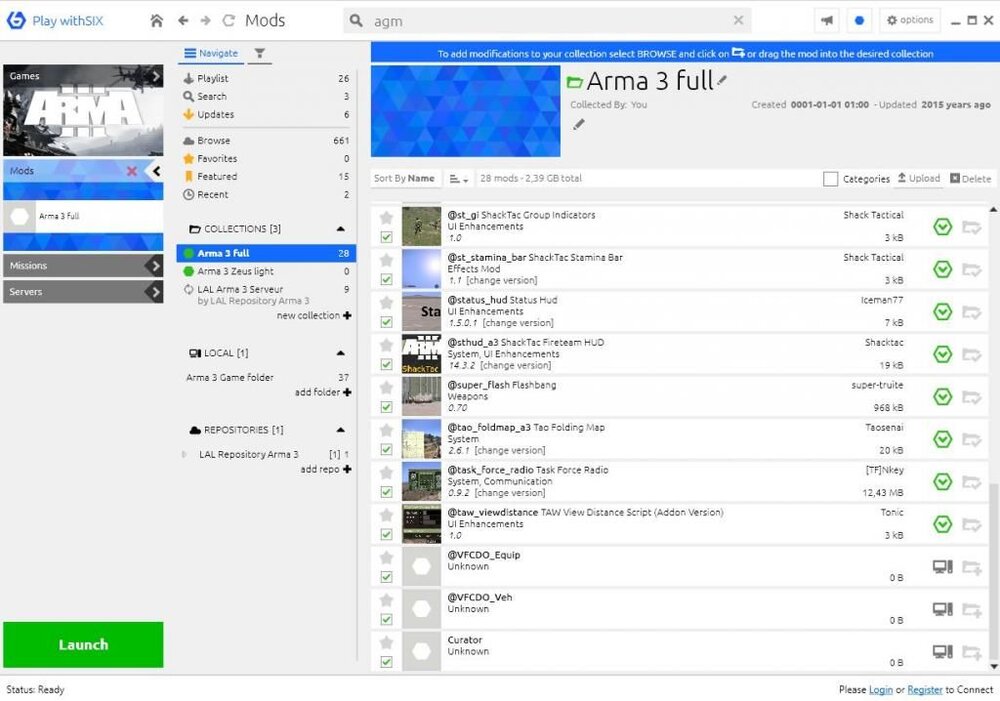Uncheck the @status_hud mod checkbox
The height and width of the screenshot is (701, 1000).
(x=386, y=322)
